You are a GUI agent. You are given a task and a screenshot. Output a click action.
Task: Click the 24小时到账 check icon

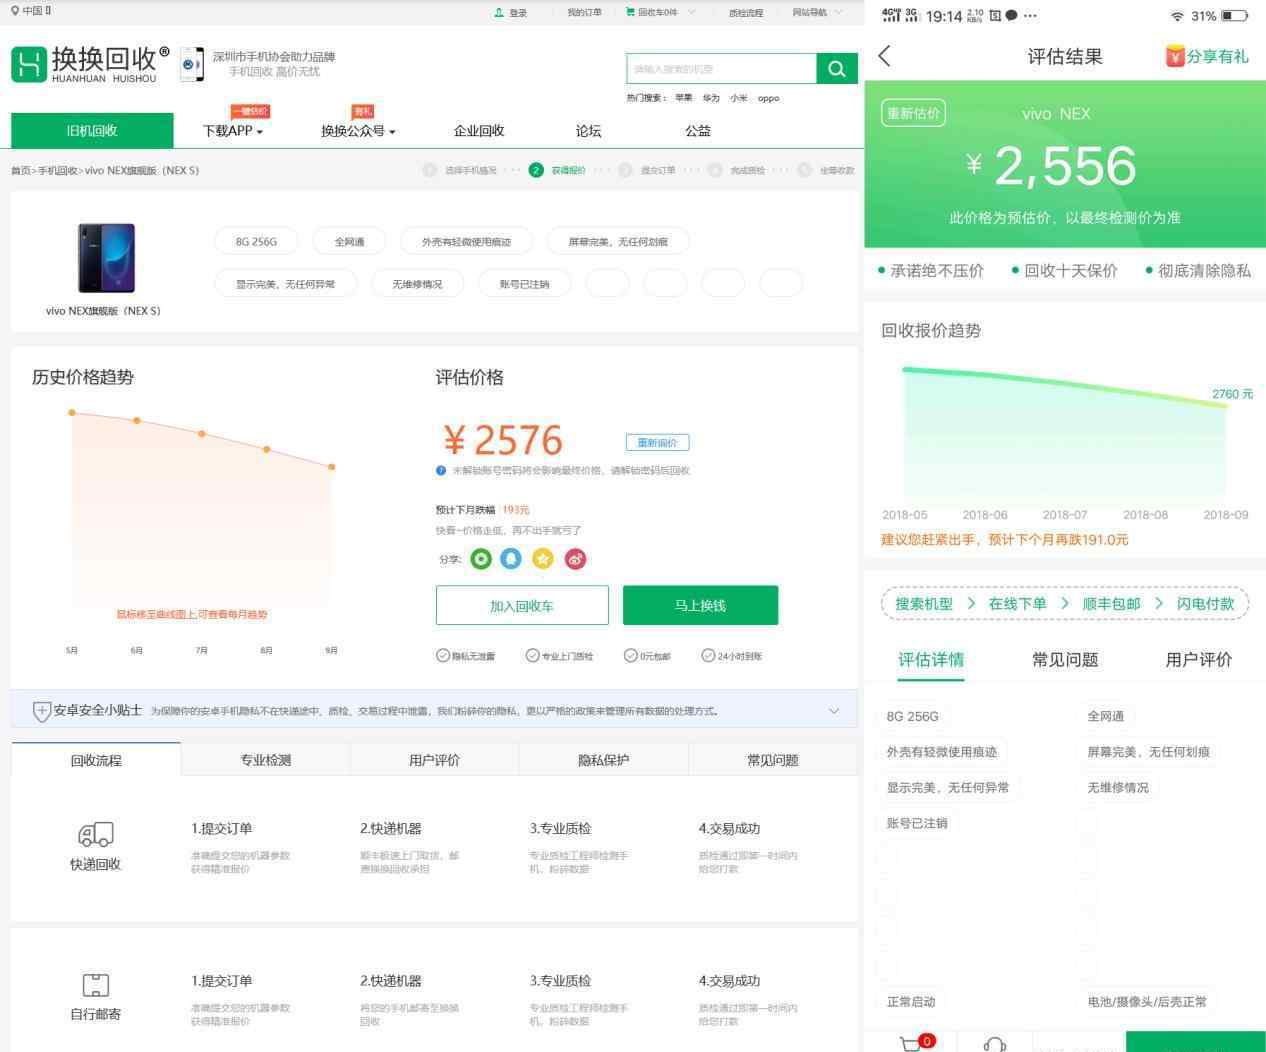(708, 656)
